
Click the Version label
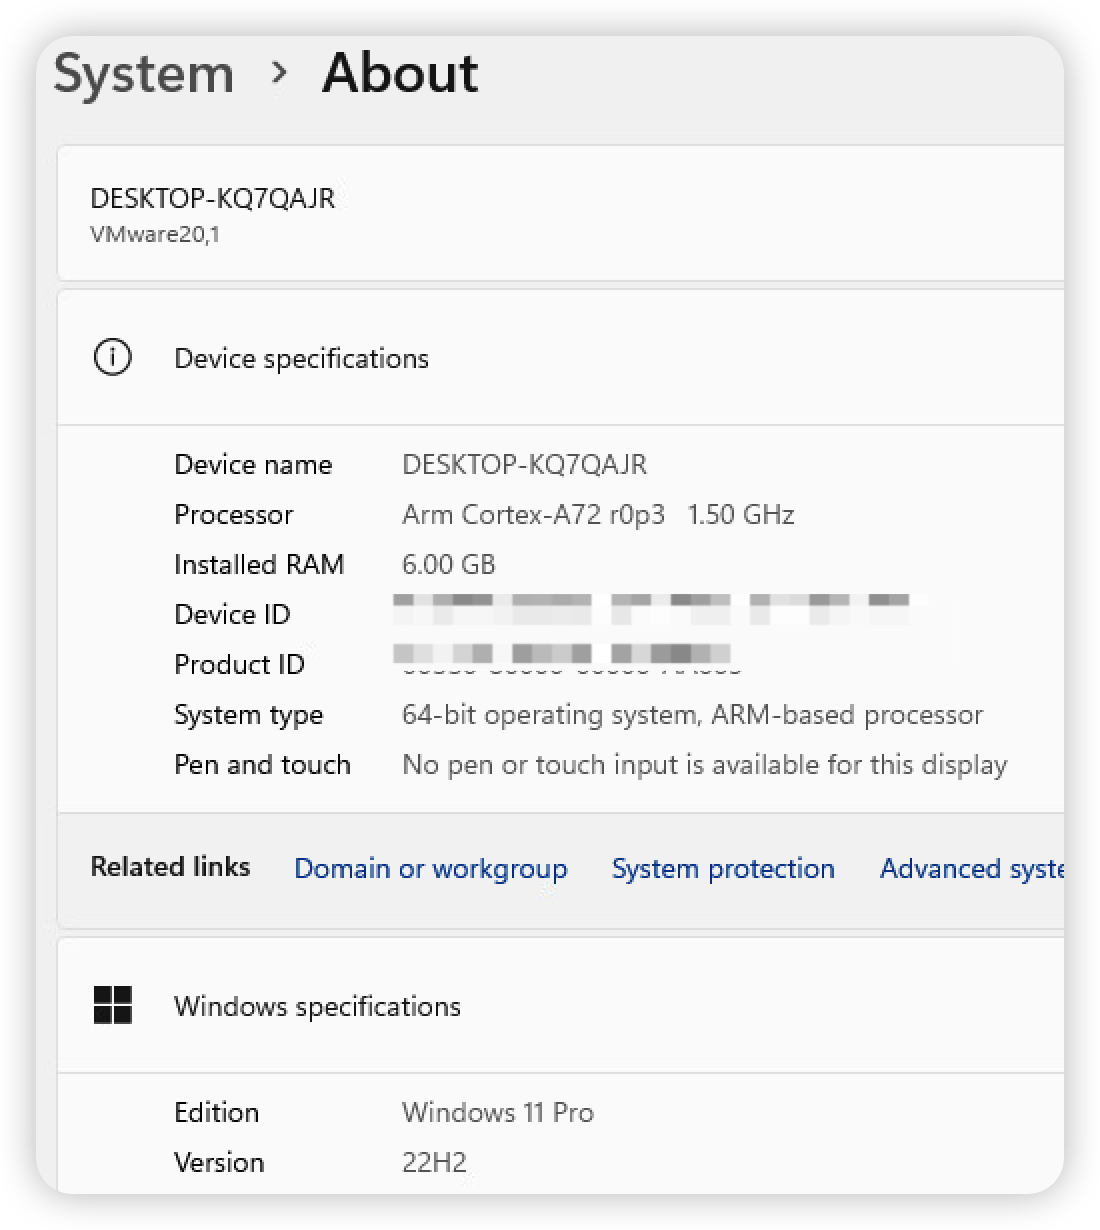coord(219,1162)
